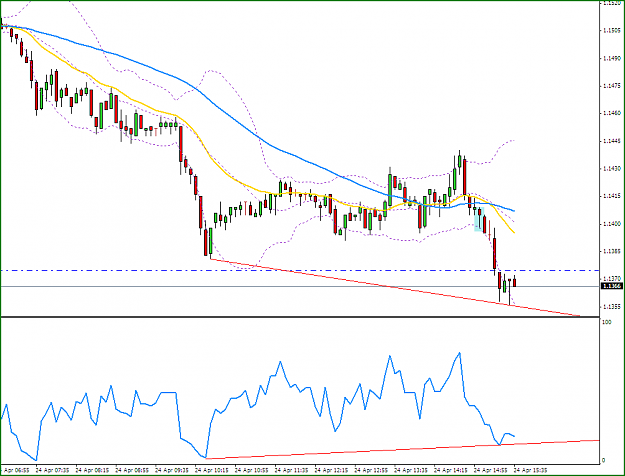Click the 0 level label on the indicator scale
625x476 pixels.
point(603,460)
